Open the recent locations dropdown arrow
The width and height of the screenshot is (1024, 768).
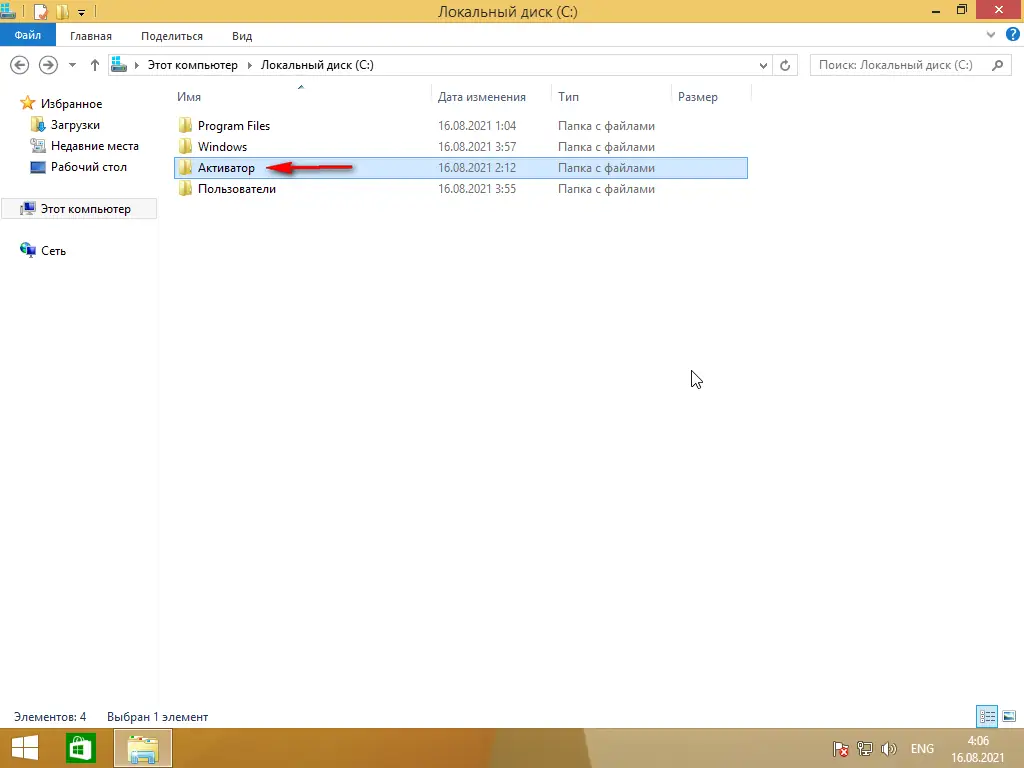(x=72, y=65)
